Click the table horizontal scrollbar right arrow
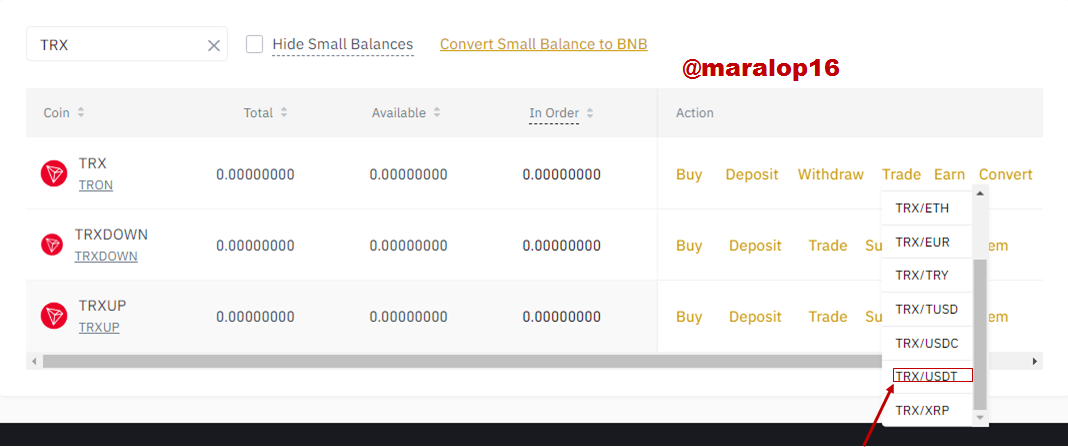1068x447 pixels. tap(1035, 360)
